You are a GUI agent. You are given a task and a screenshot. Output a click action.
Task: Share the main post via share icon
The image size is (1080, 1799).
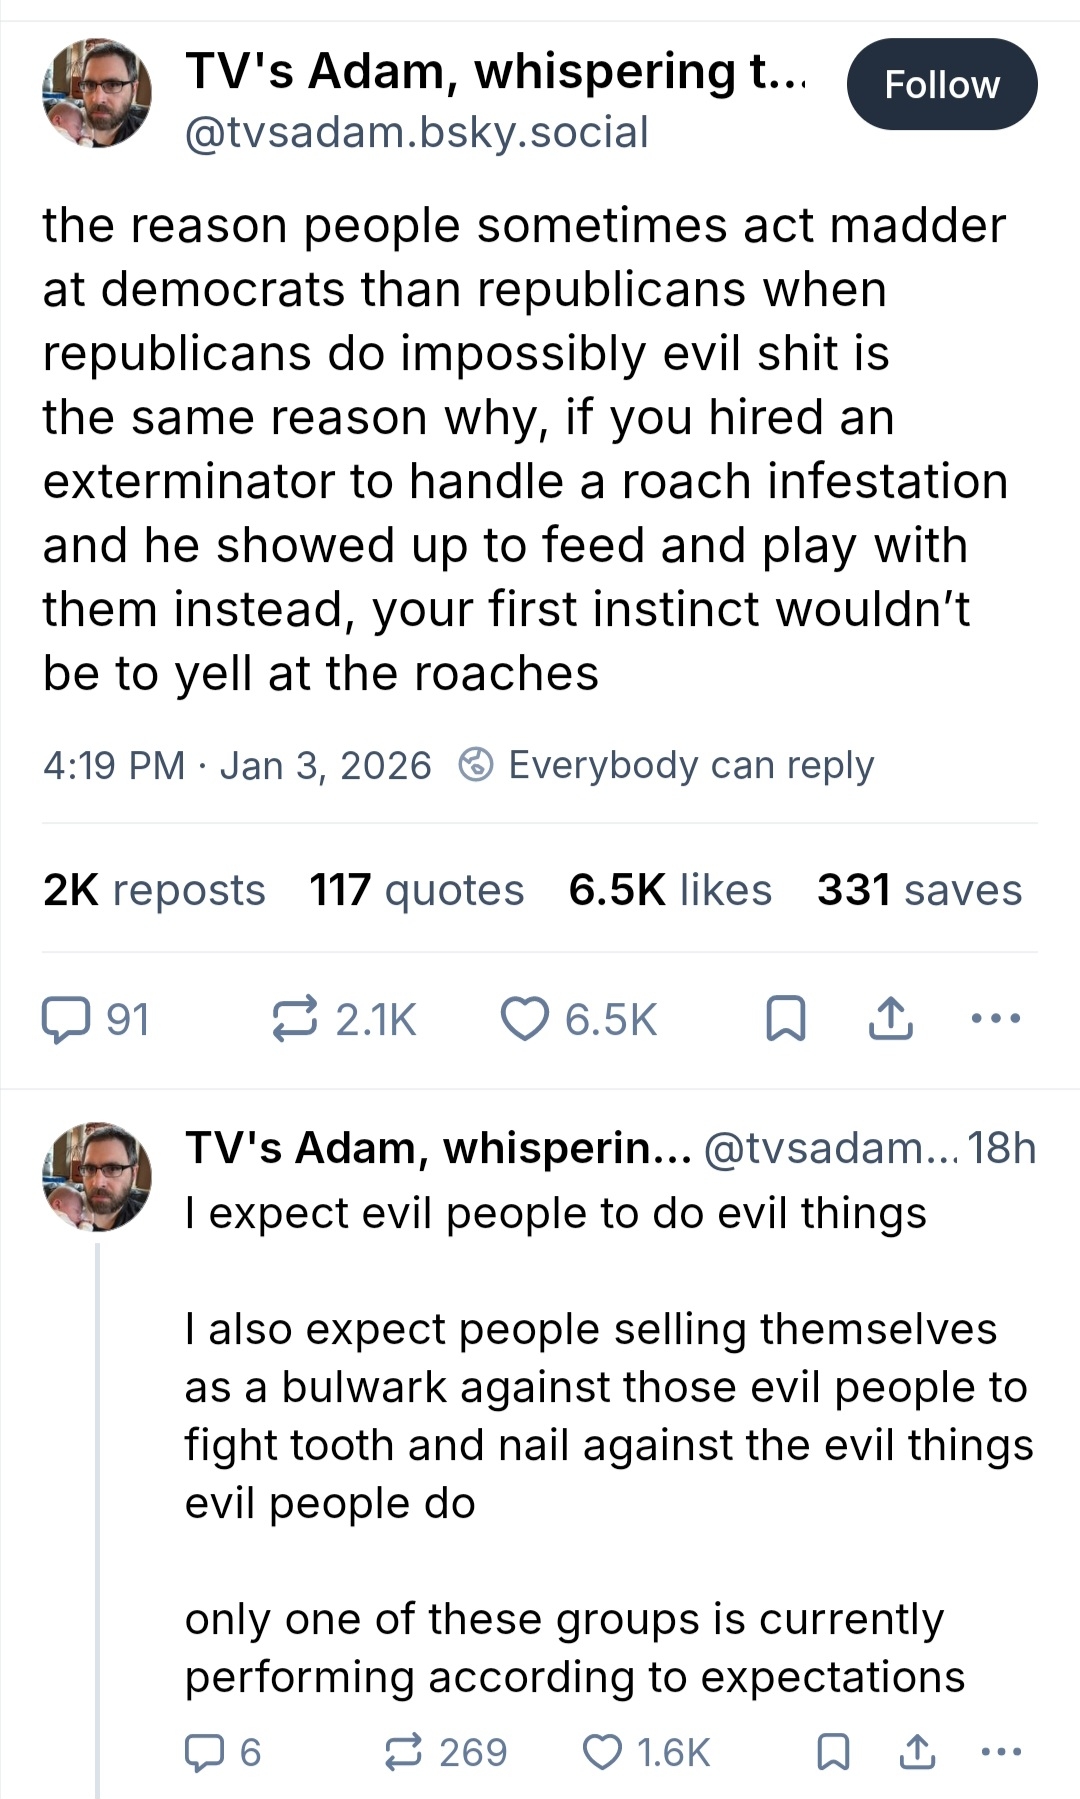(890, 1019)
